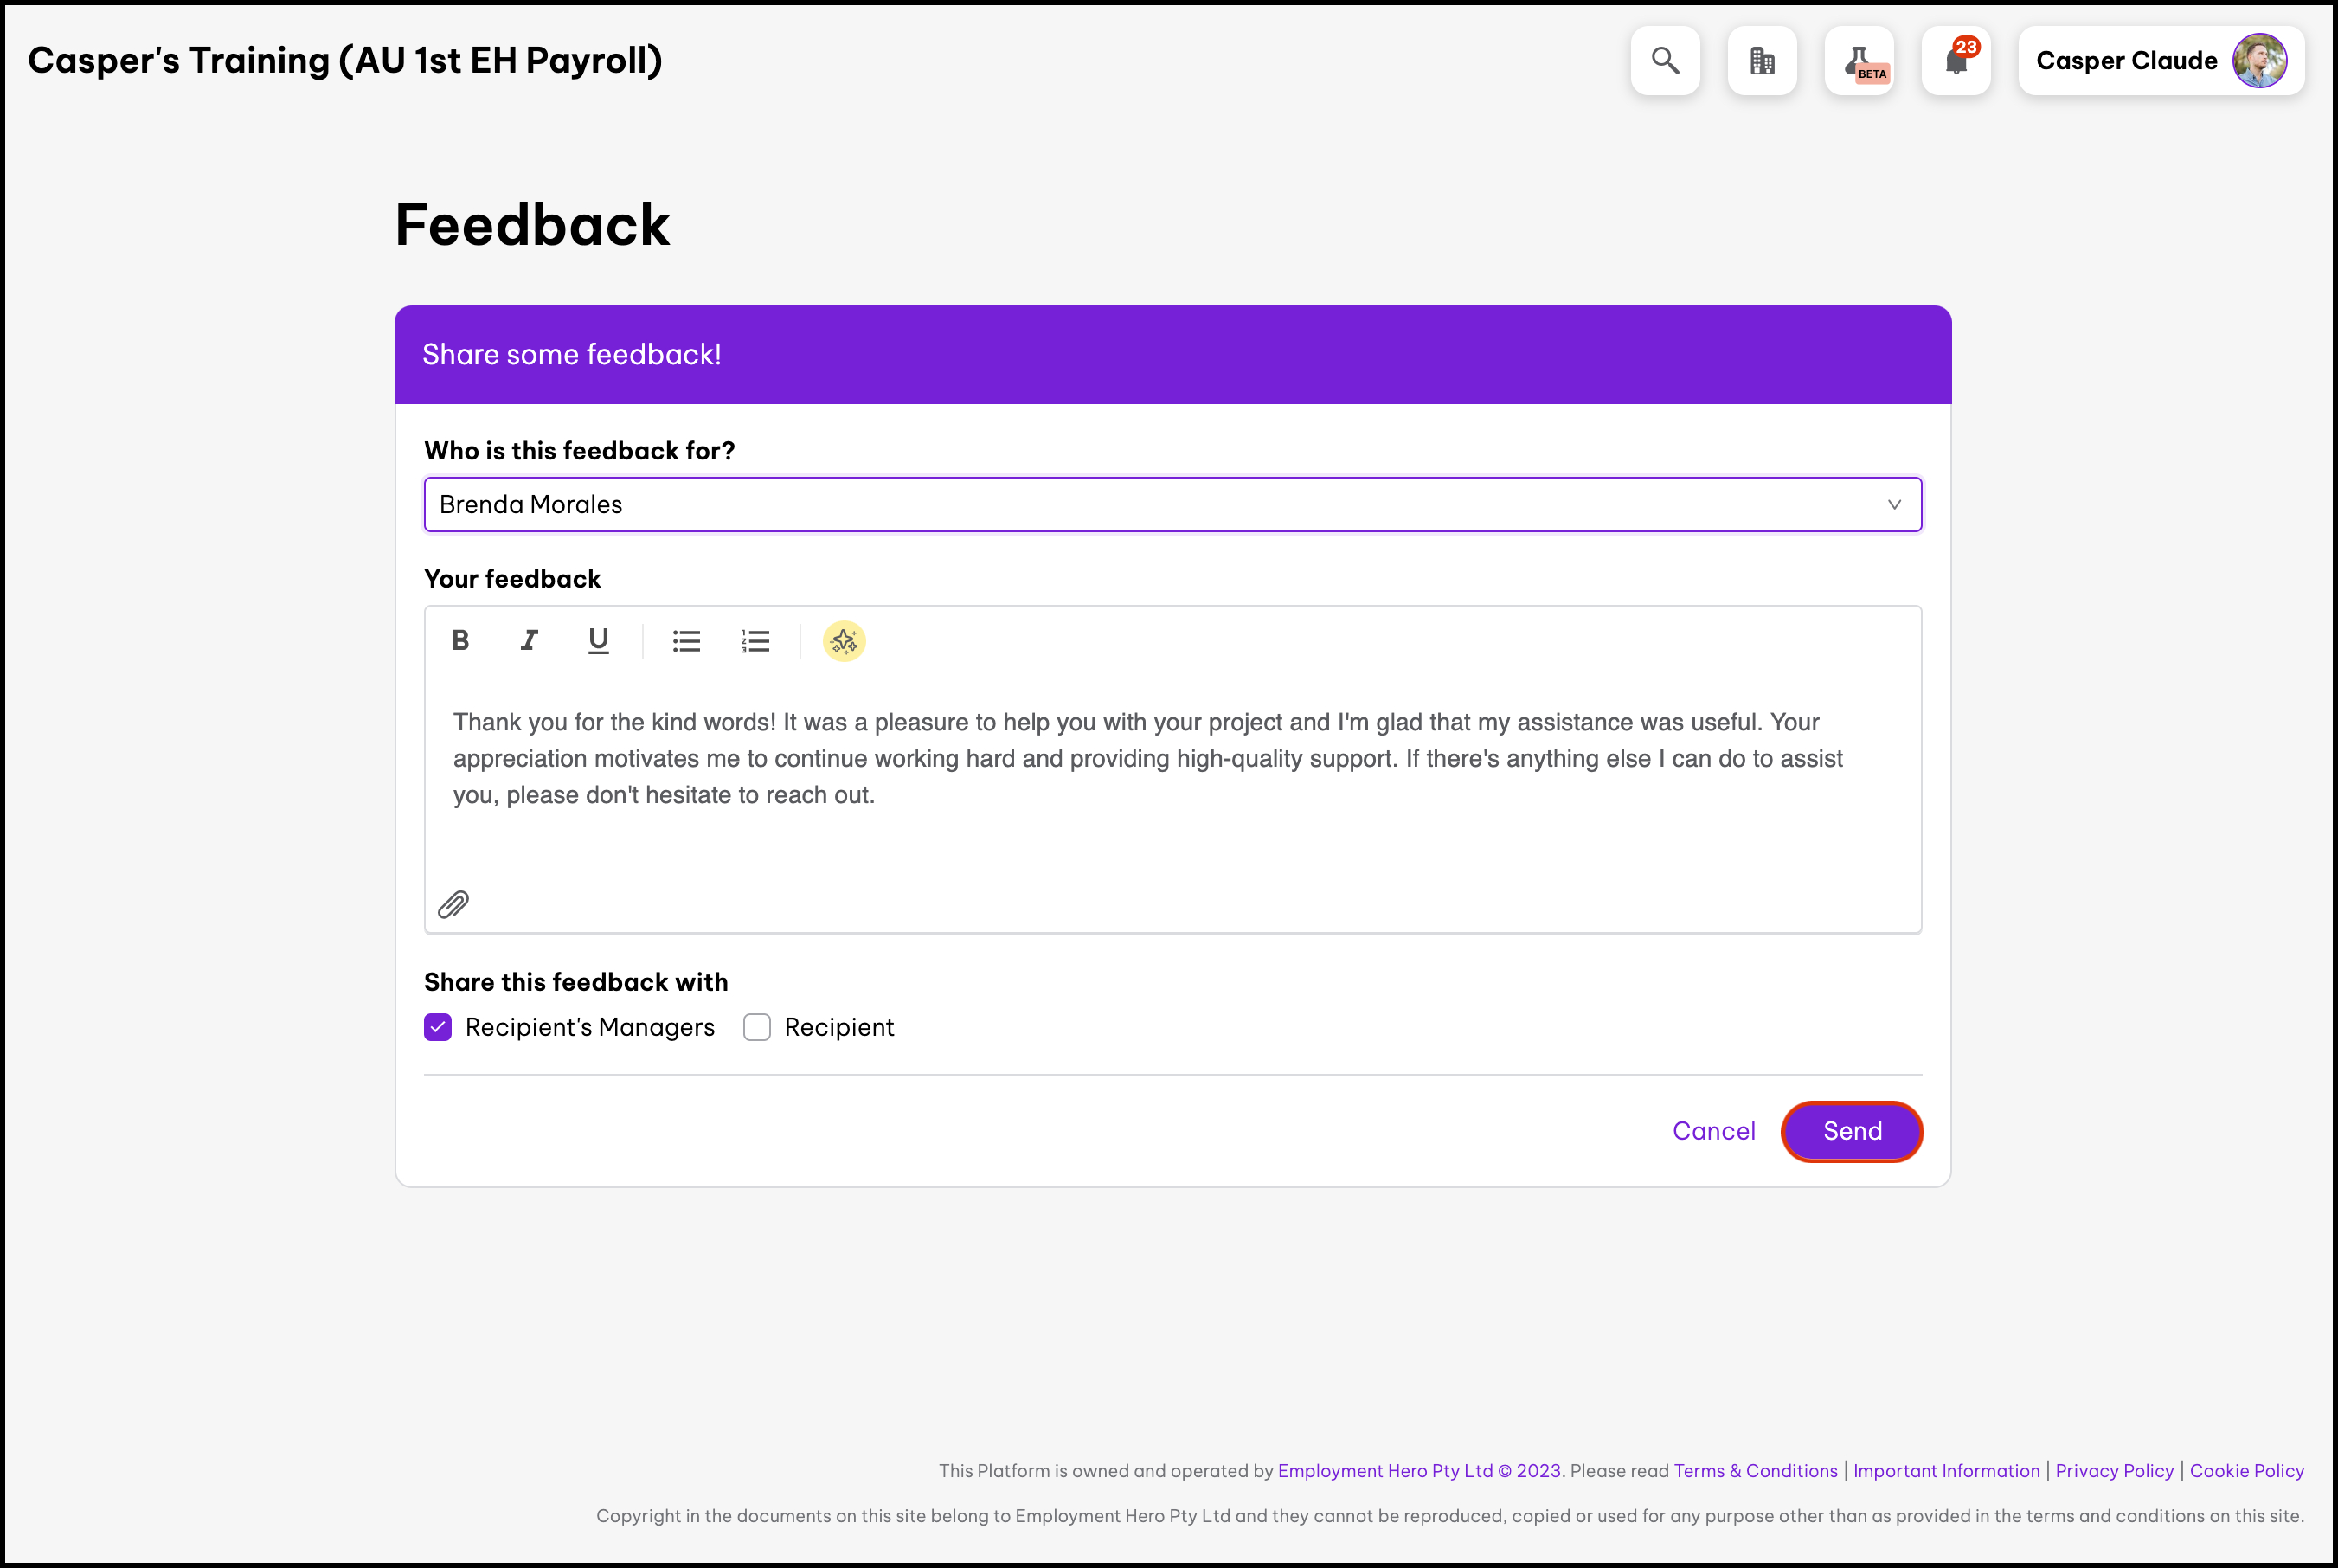Image resolution: width=2338 pixels, height=1568 pixels.
Task: Insert a numbered list
Action: tap(755, 641)
